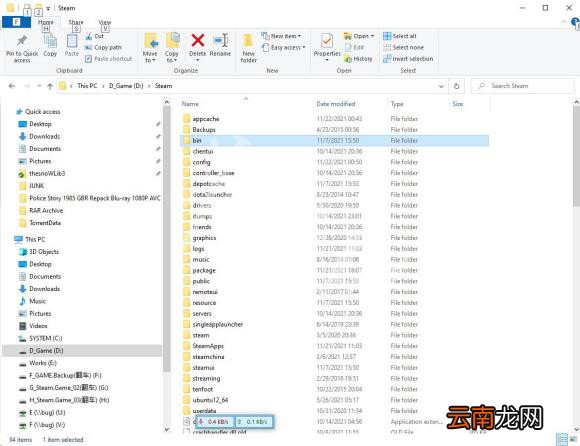The height and width of the screenshot is (446, 580).
Task: Click the Select all icon
Action: (387, 36)
